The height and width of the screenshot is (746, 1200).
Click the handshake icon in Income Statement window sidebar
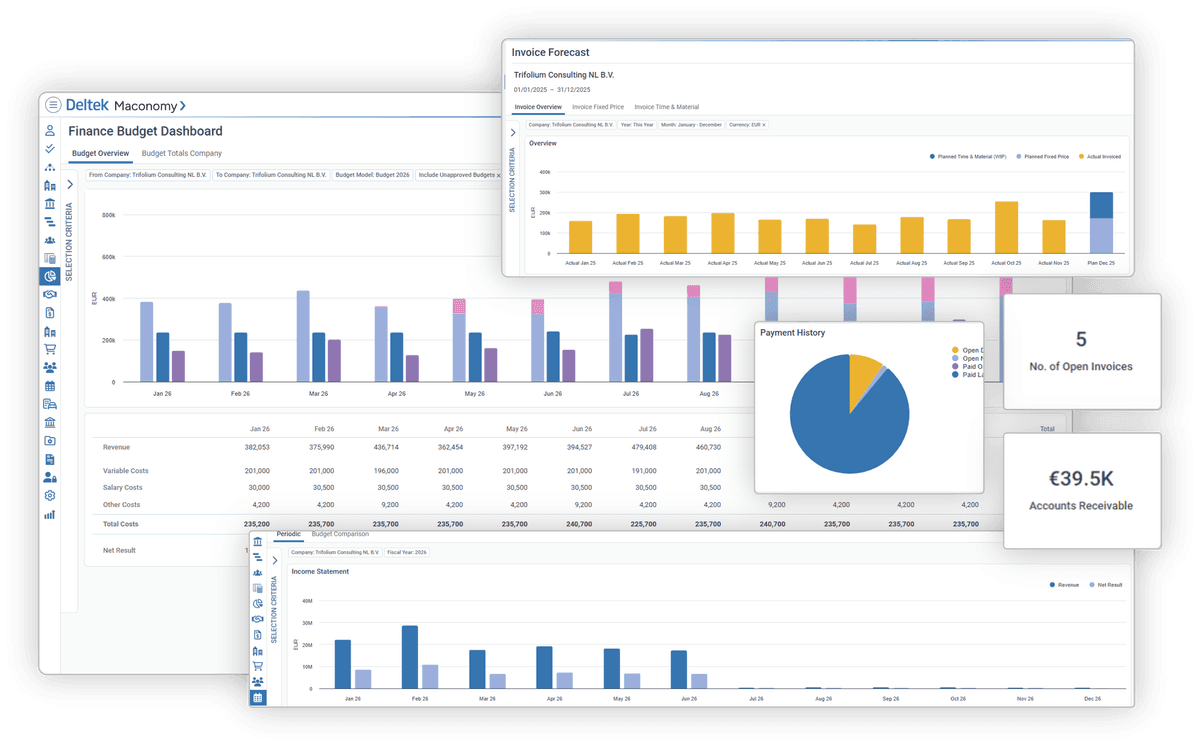click(x=258, y=620)
